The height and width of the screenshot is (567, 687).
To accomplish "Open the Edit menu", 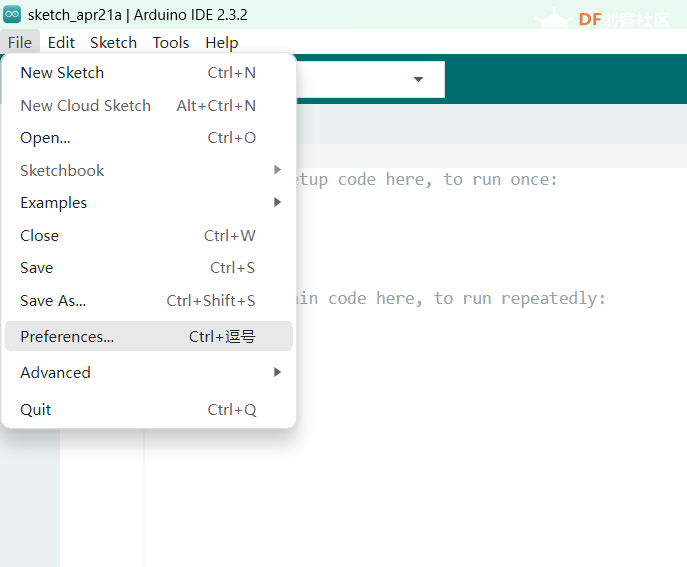I will (61, 43).
